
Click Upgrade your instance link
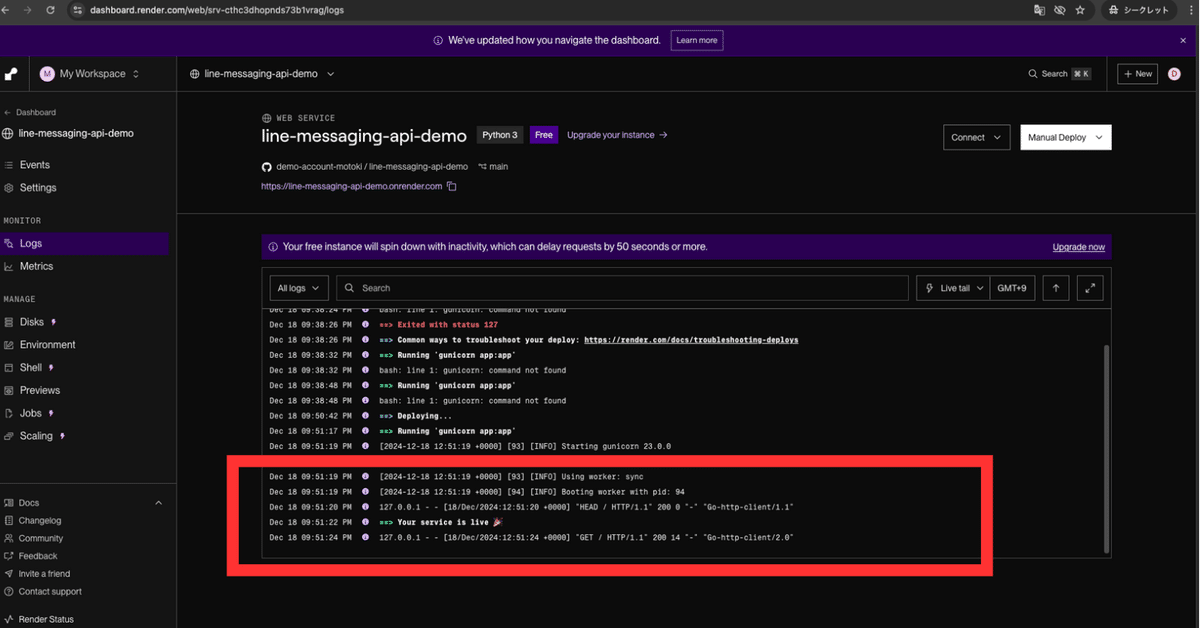pos(616,135)
